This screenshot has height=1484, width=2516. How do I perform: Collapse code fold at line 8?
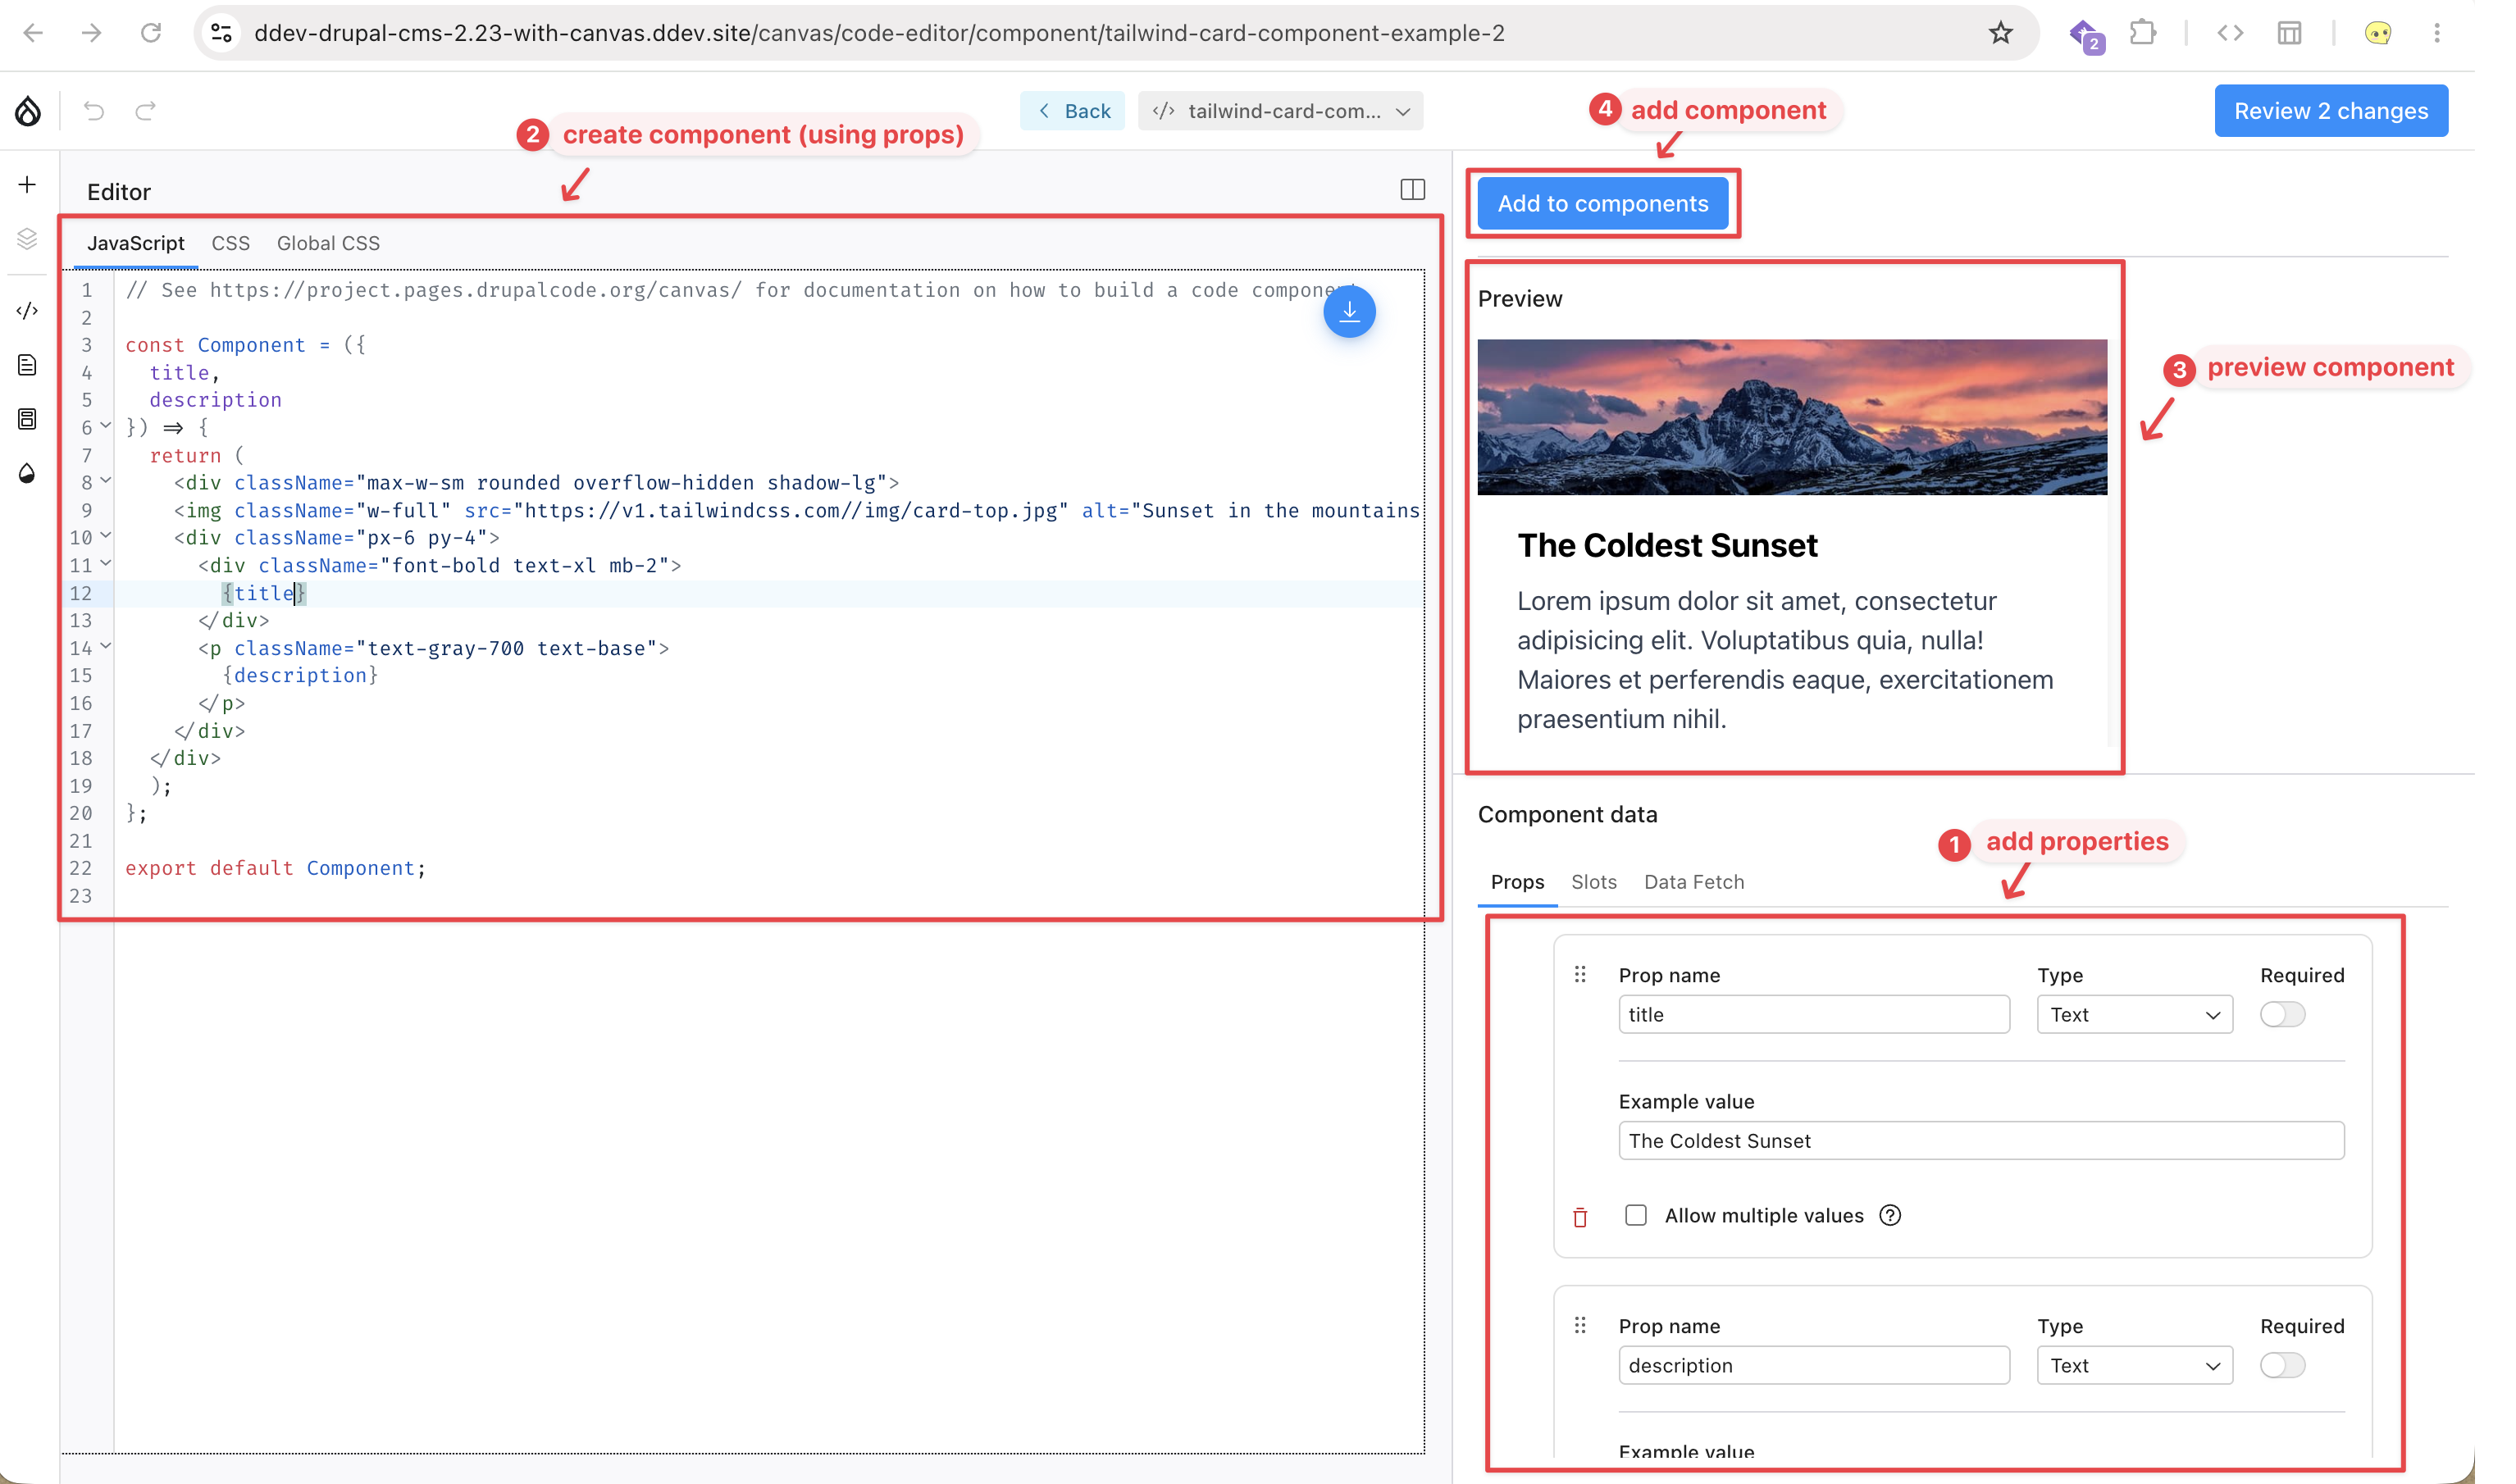pyautogui.click(x=106, y=481)
